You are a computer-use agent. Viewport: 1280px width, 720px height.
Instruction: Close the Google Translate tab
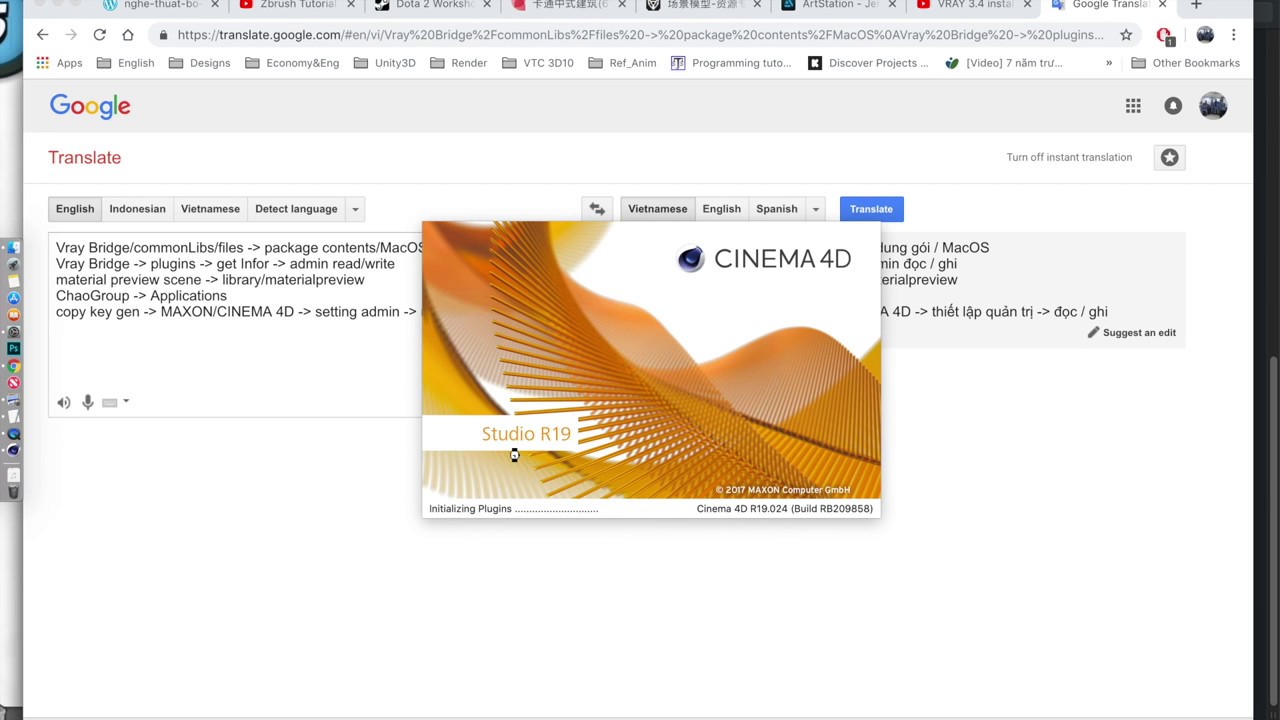point(1162,5)
